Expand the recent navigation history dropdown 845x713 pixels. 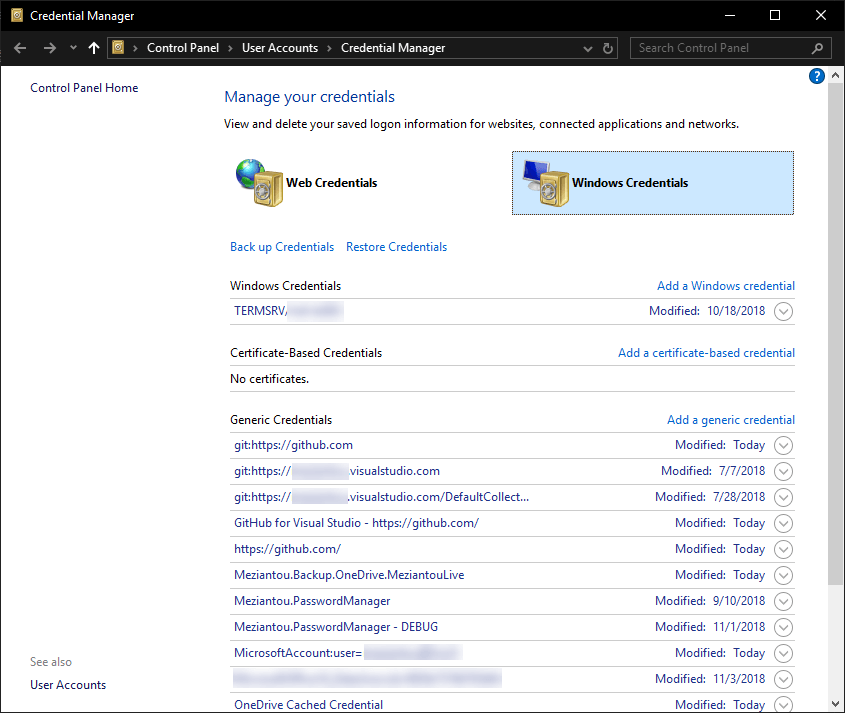click(72, 47)
